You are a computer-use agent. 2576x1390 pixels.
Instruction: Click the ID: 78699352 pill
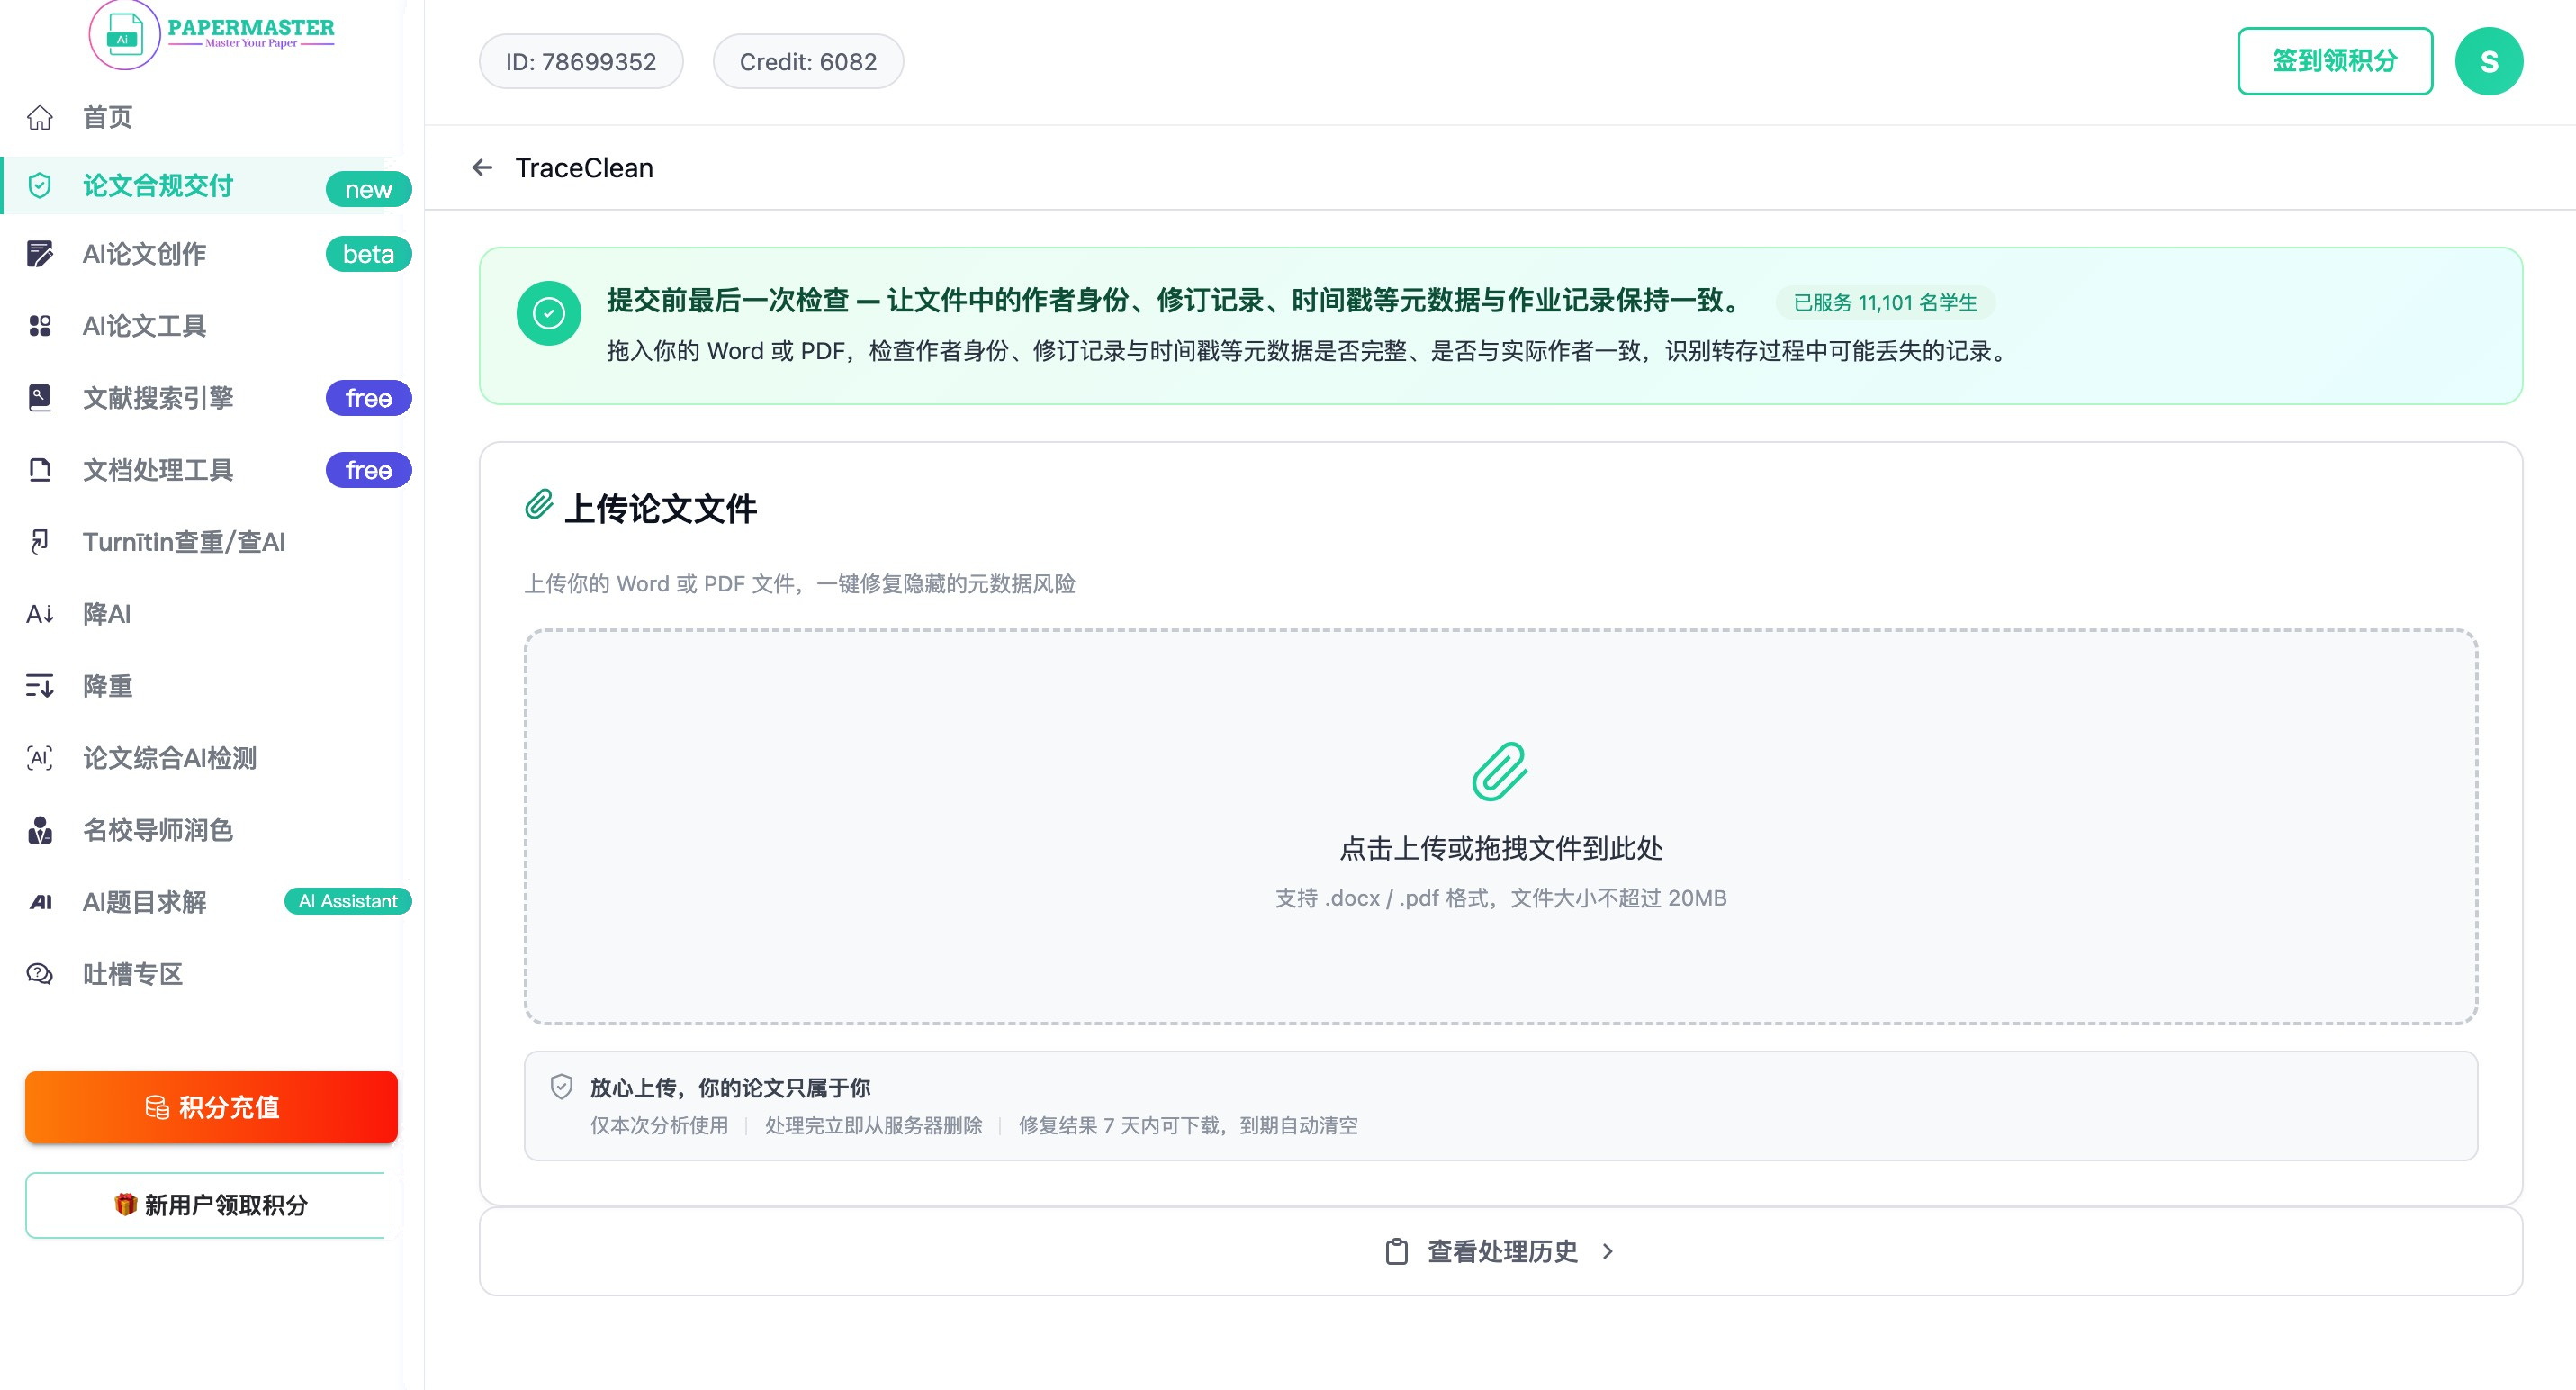[581, 62]
